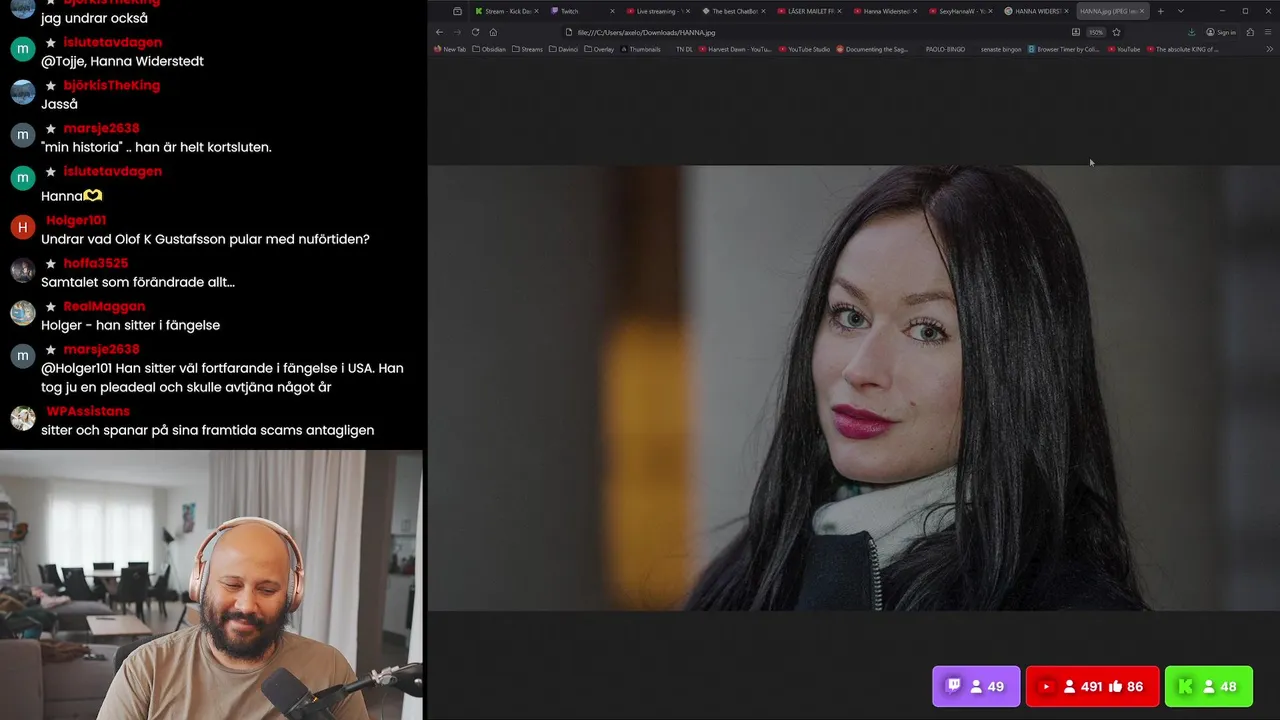Open the YouTube Studio bookmark

pyautogui.click(x=804, y=49)
